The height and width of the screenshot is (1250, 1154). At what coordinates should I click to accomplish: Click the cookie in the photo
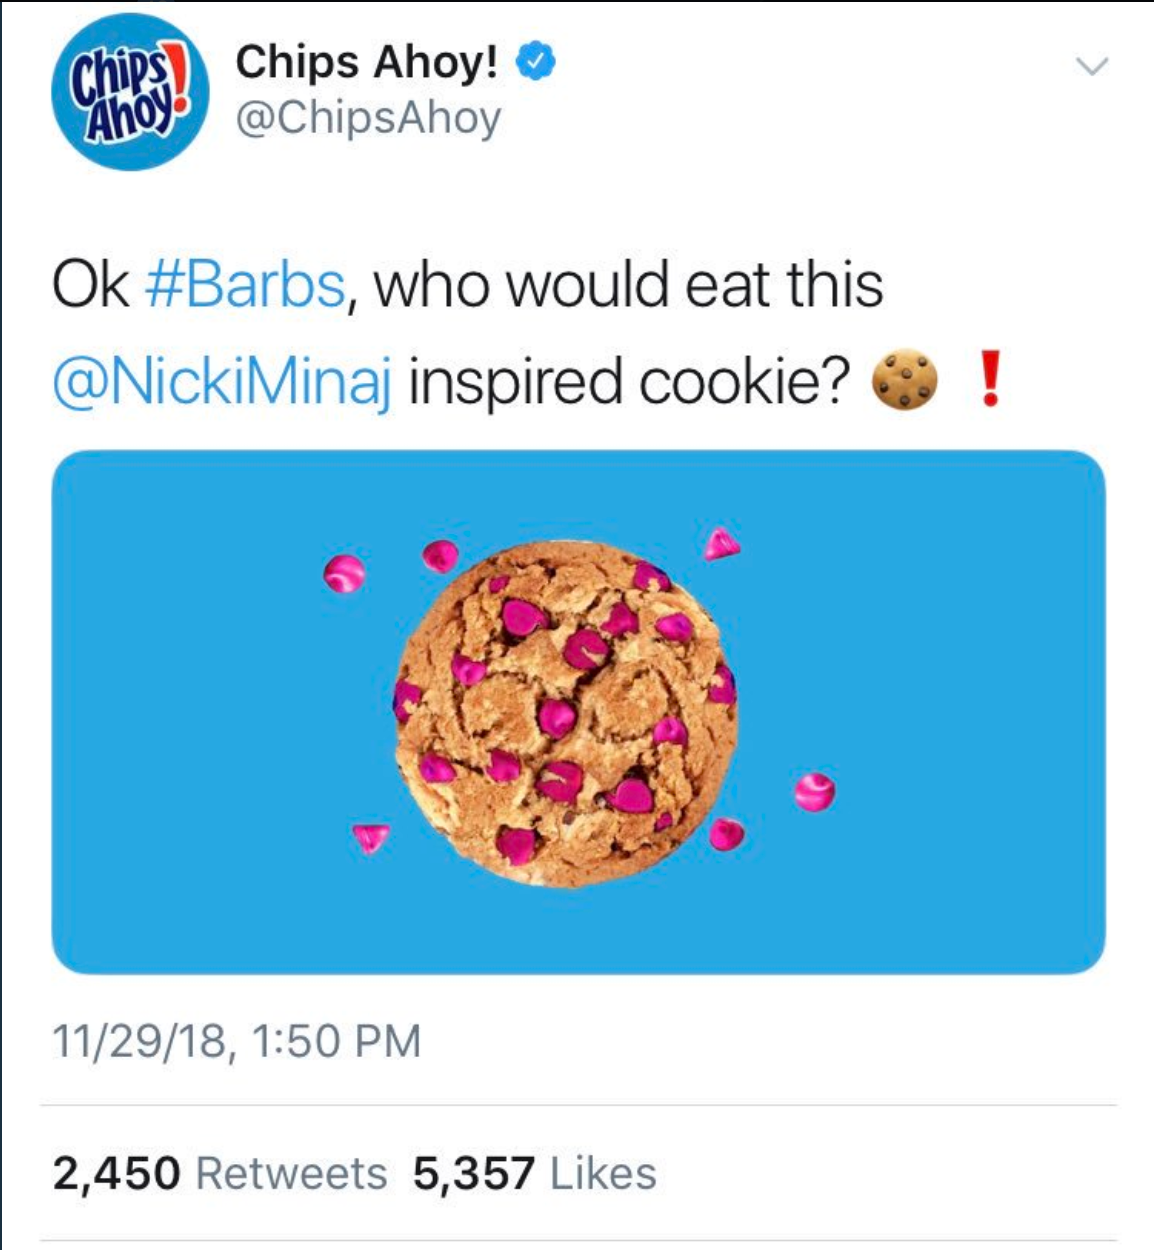[x=567, y=713]
